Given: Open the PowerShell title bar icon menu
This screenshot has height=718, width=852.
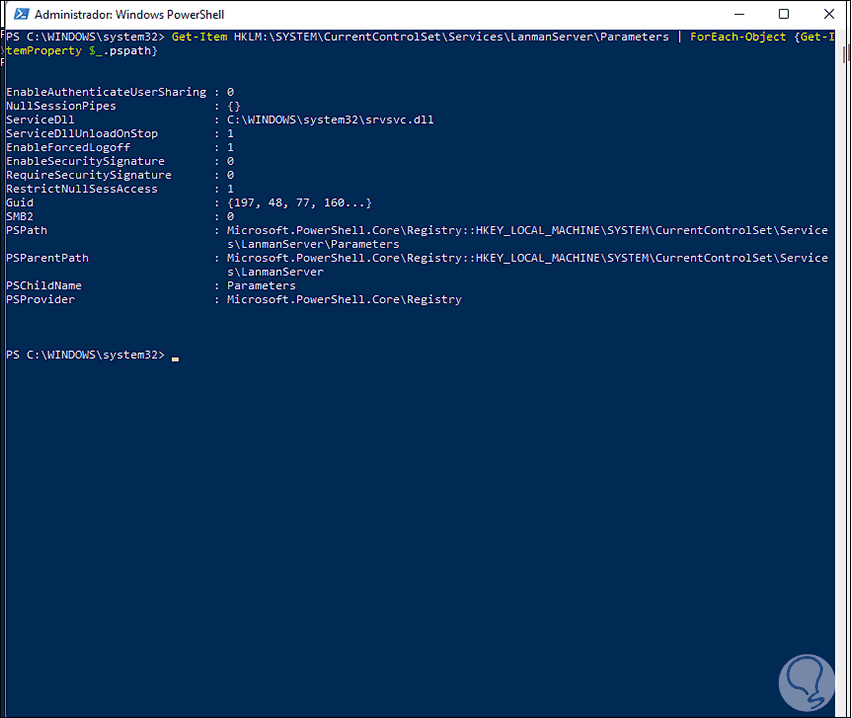Looking at the screenshot, I should [21, 14].
